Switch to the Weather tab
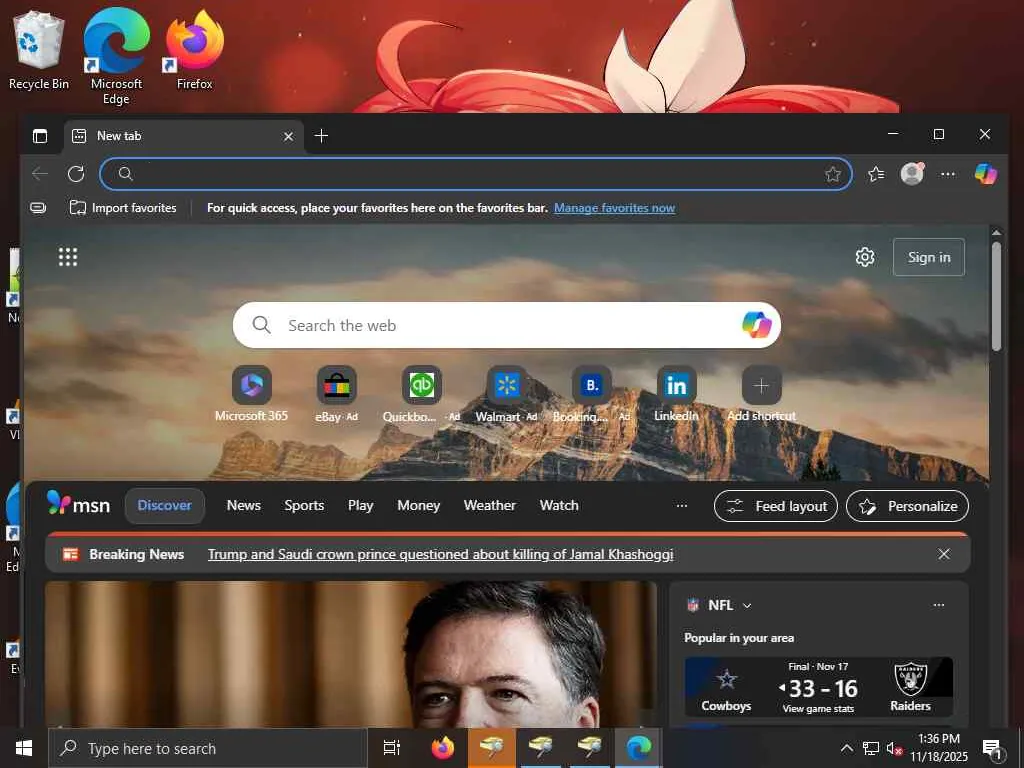 tap(490, 505)
